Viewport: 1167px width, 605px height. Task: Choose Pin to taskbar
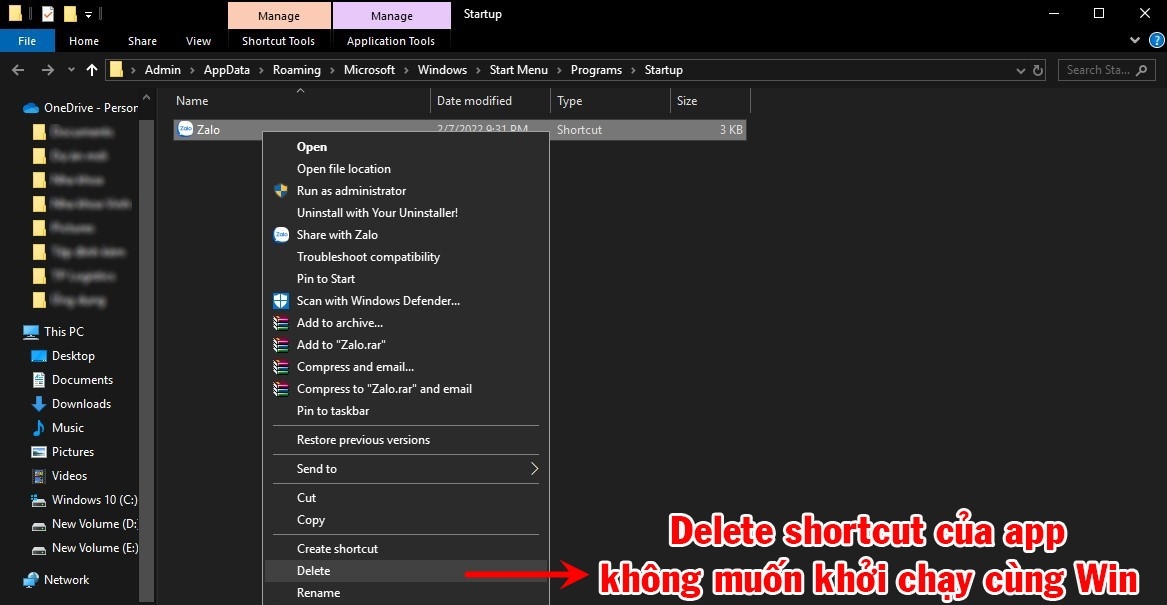(406, 410)
